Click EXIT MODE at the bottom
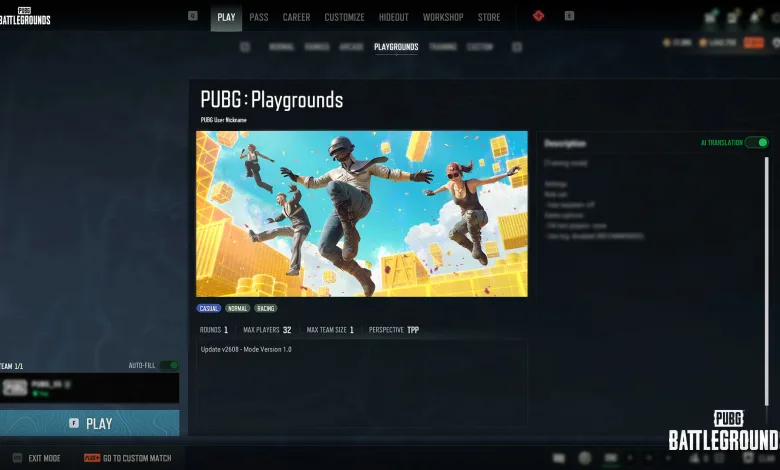Viewport: 780px width, 470px height. [x=44, y=458]
